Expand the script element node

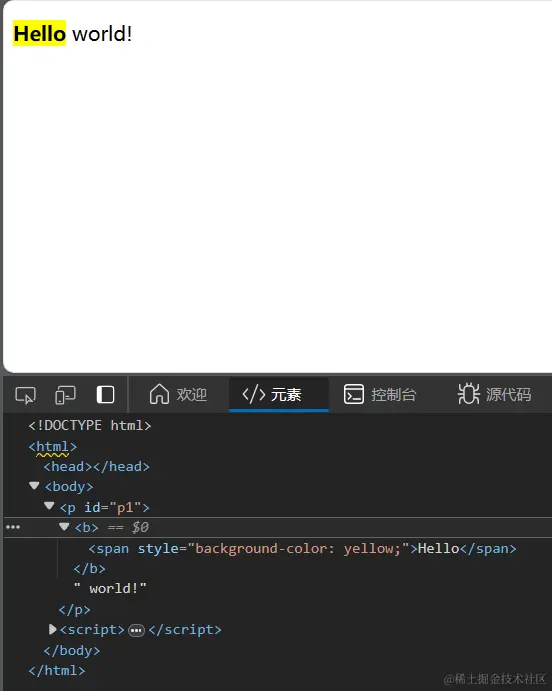pos(52,629)
